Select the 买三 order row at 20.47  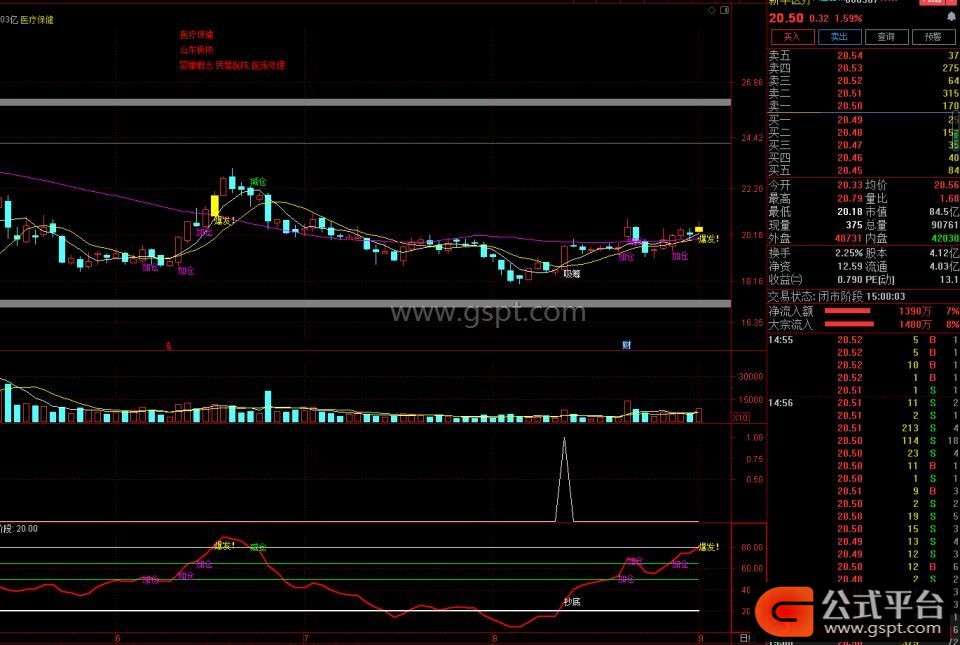click(x=863, y=145)
